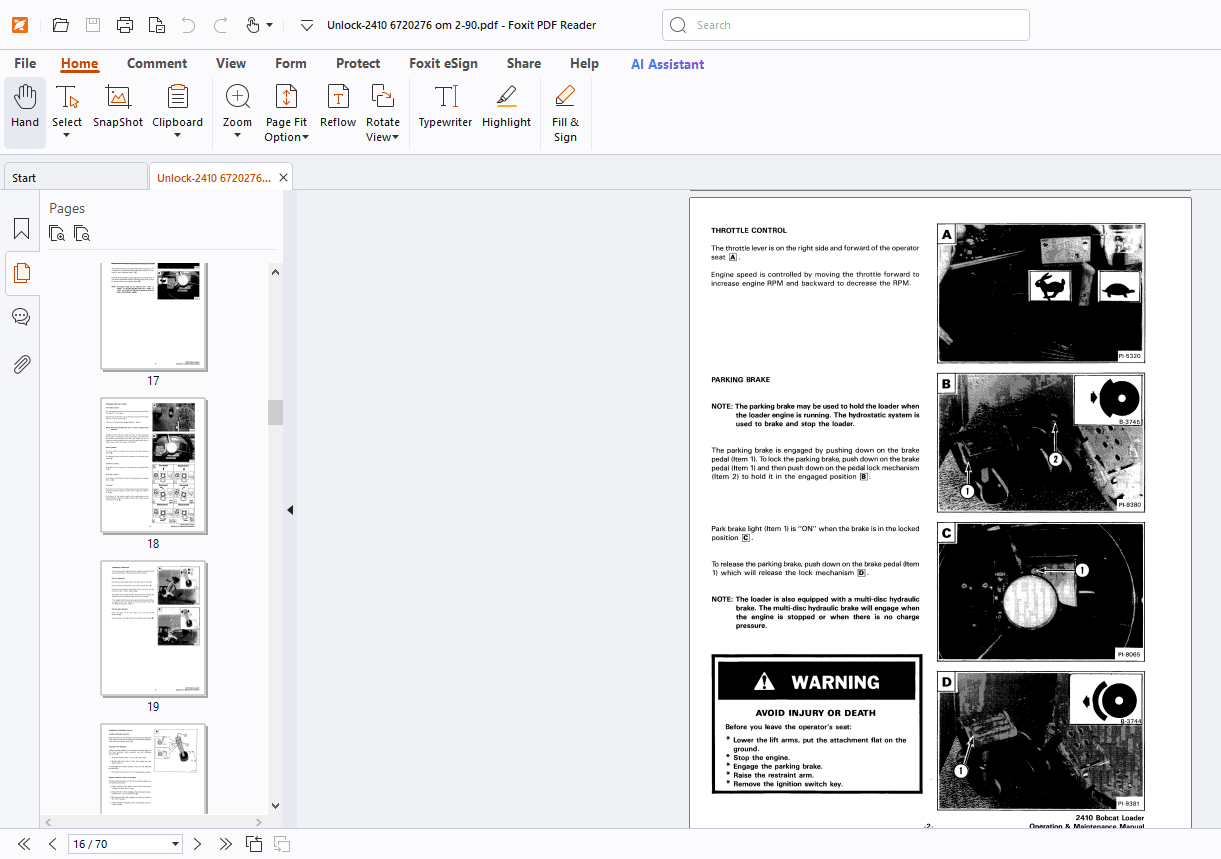Open the Bookmarks side panel
Image resolution: width=1221 pixels, height=859 pixels.
tap(21, 228)
